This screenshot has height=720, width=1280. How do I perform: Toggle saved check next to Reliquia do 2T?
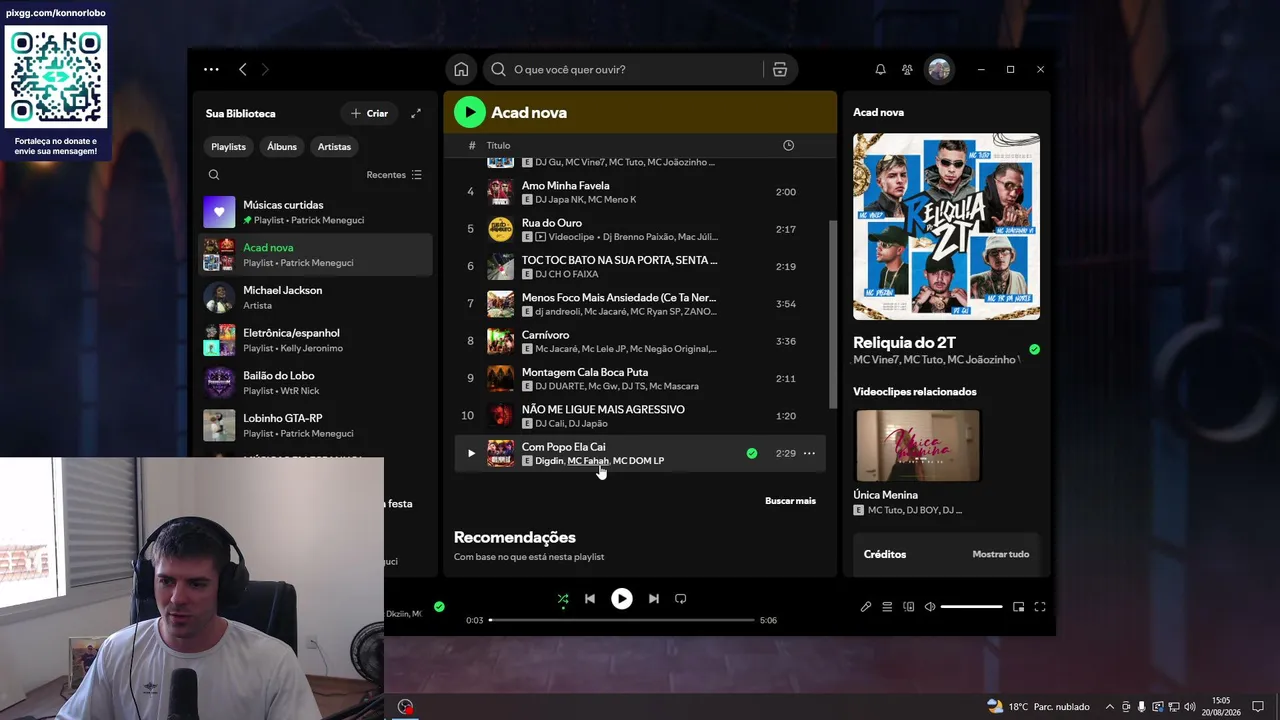(x=1034, y=349)
